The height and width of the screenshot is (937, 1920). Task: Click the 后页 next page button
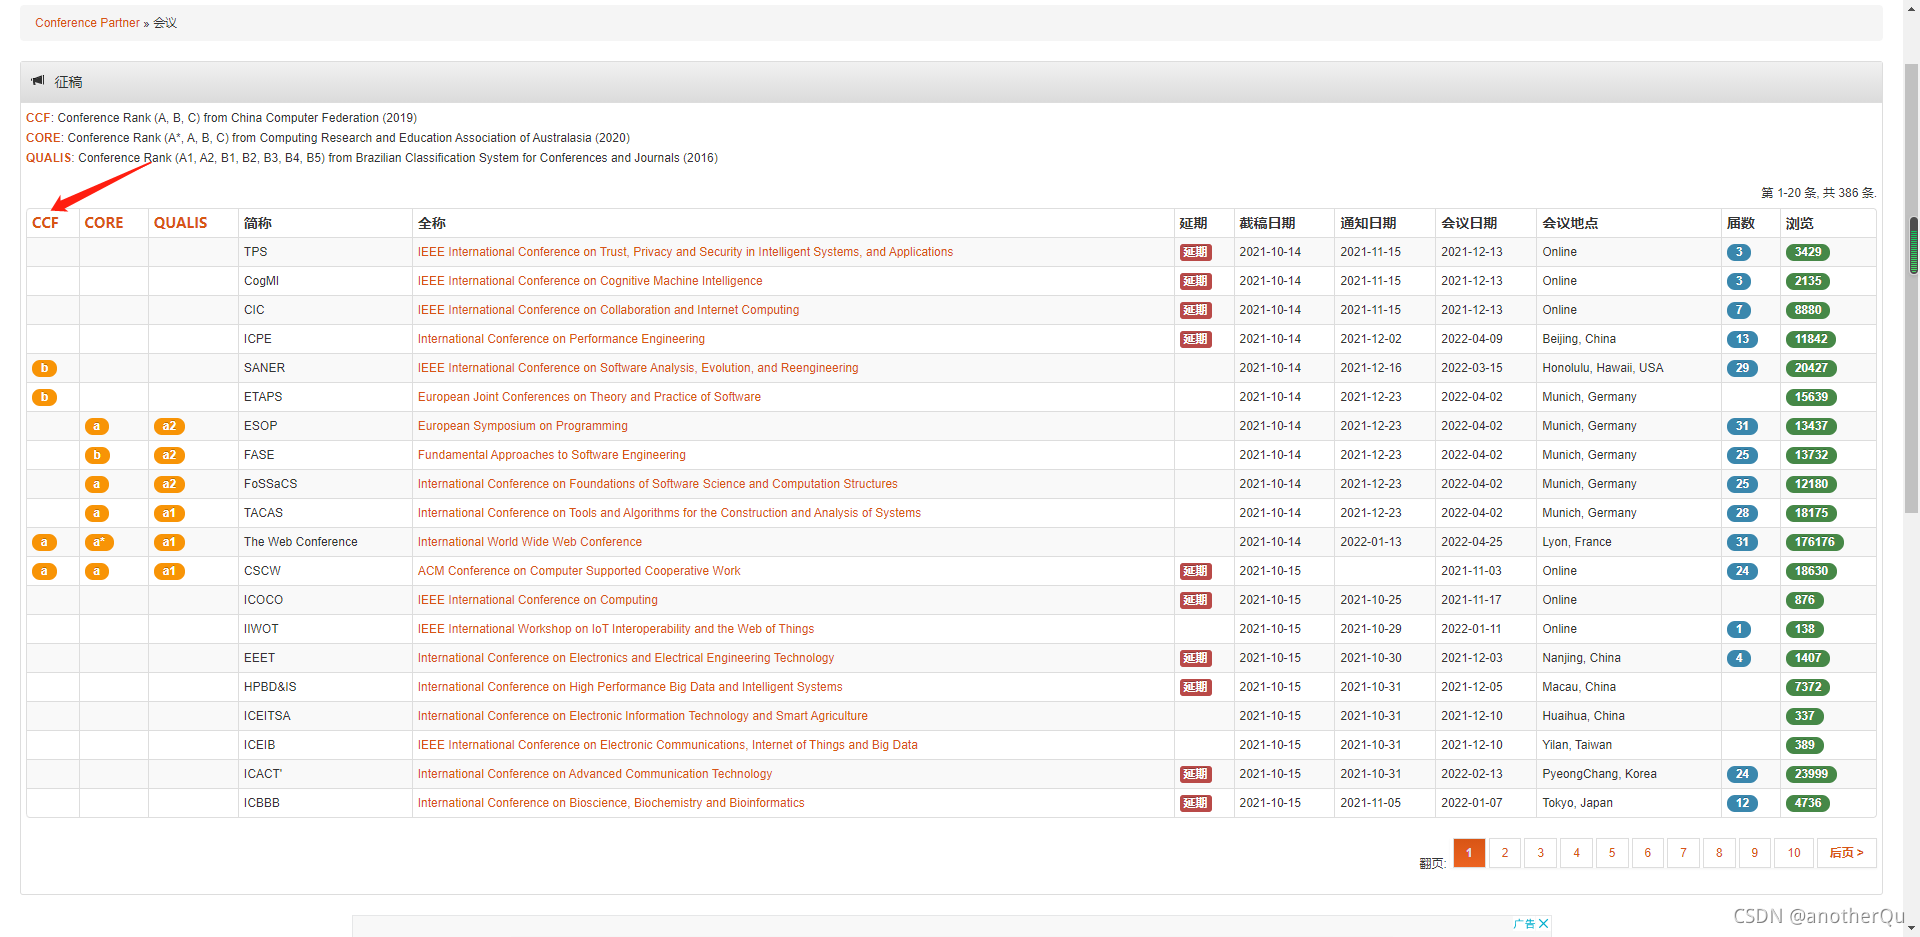point(1846,853)
